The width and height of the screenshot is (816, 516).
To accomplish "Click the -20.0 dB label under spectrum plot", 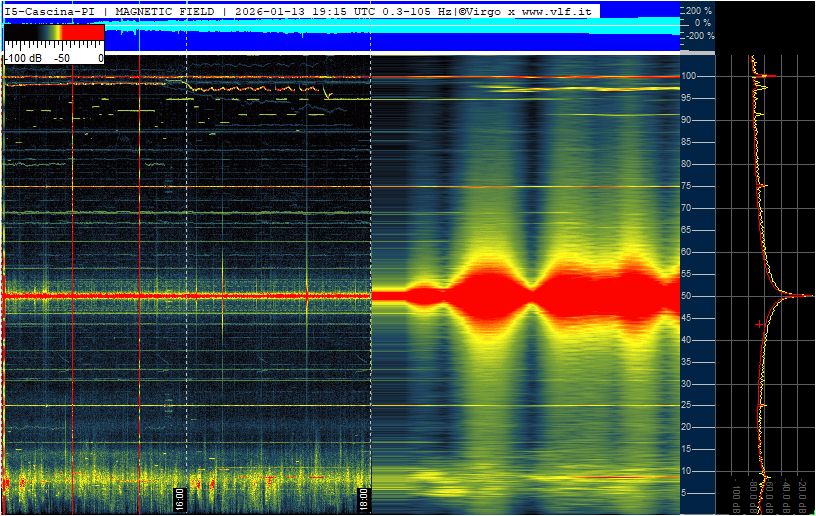I will point(803,497).
